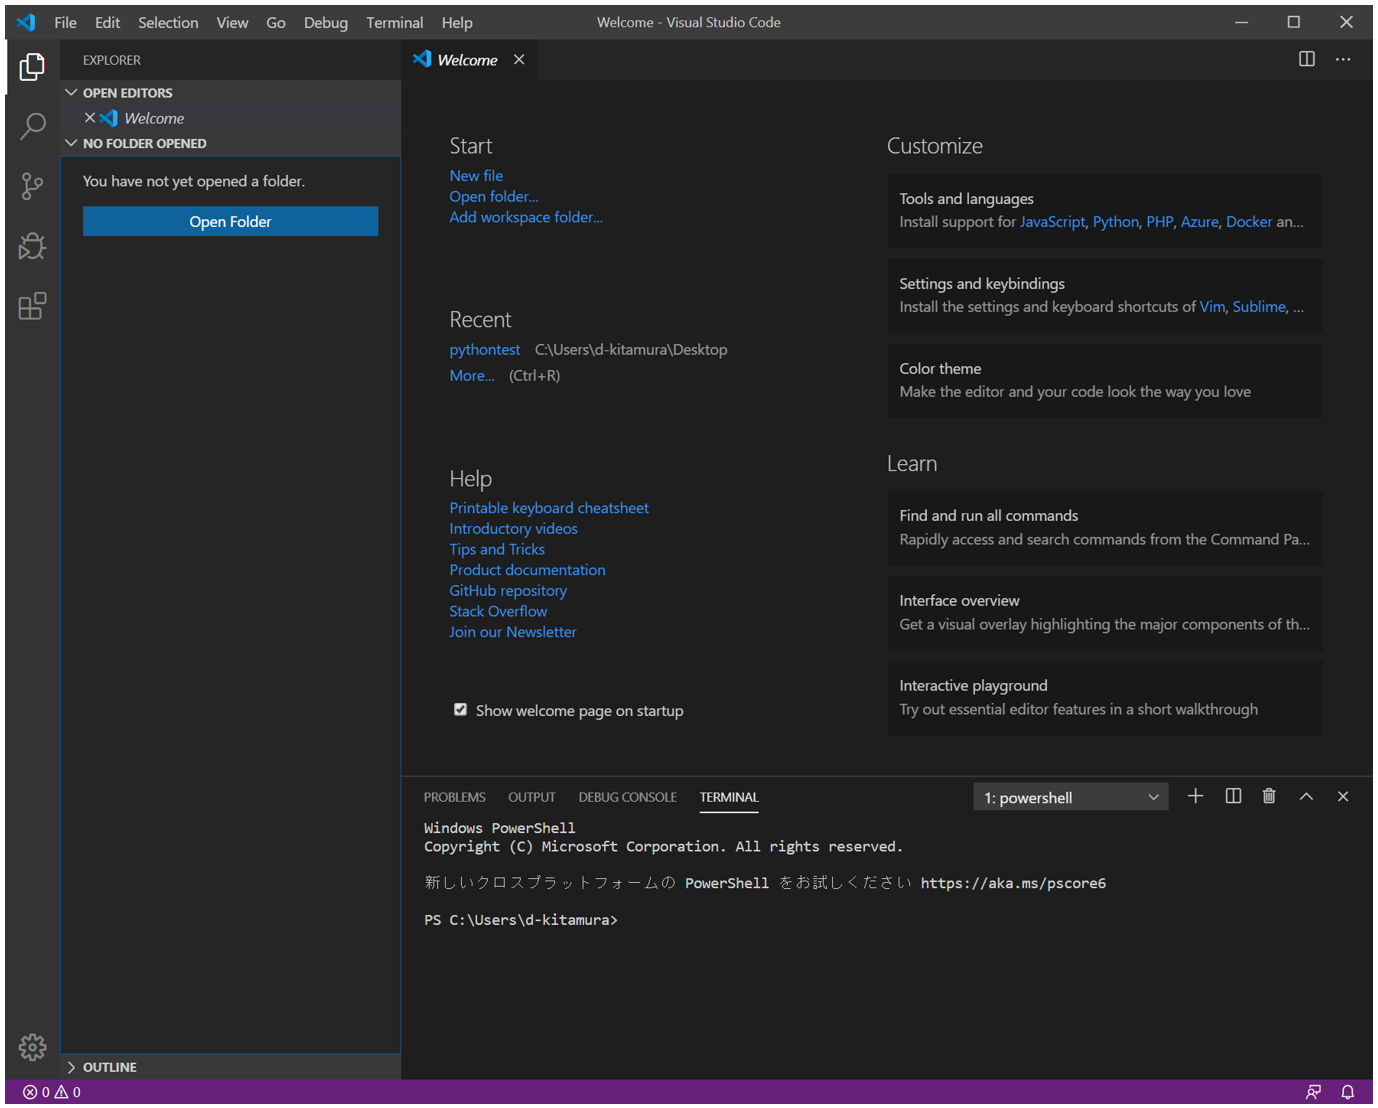Open Find and run all commands card

tap(1104, 528)
